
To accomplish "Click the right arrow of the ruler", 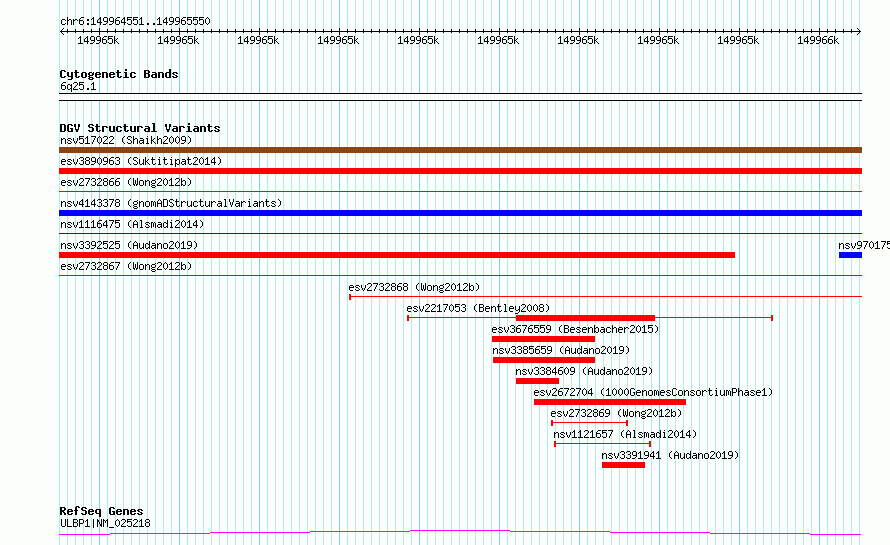I will [859, 31].
